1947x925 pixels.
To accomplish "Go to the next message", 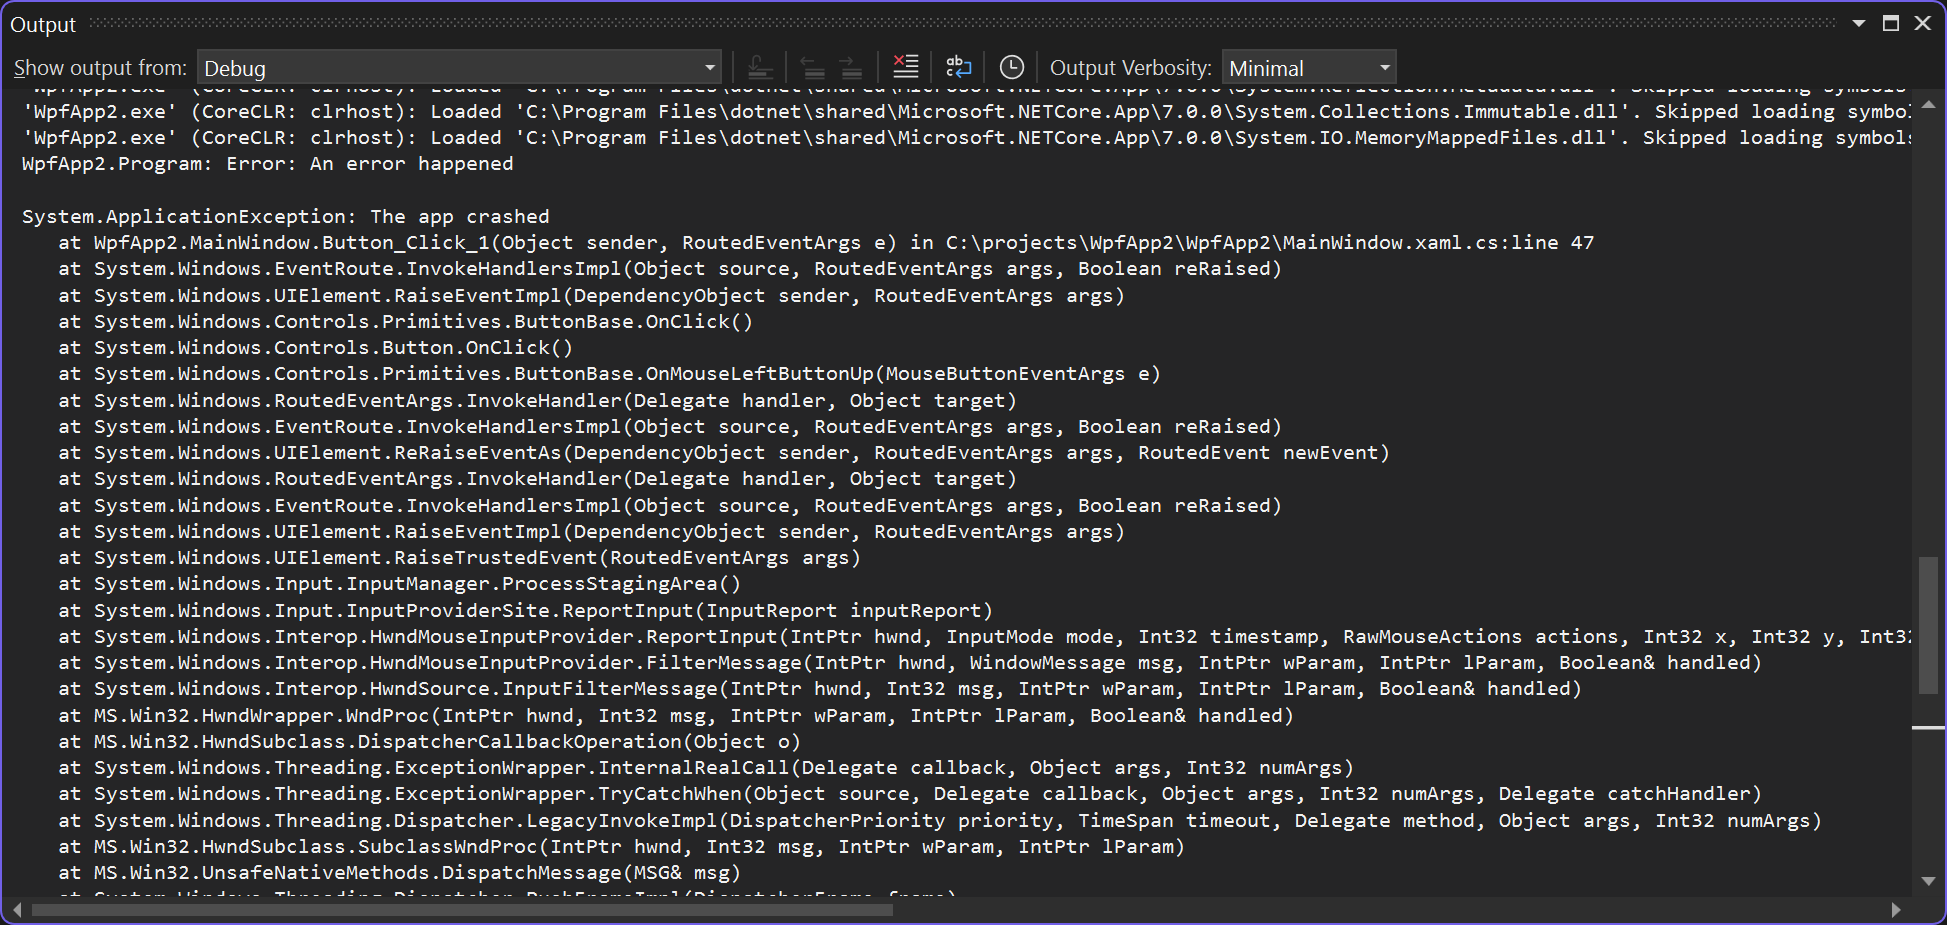I will pyautogui.click(x=849, y=66).
